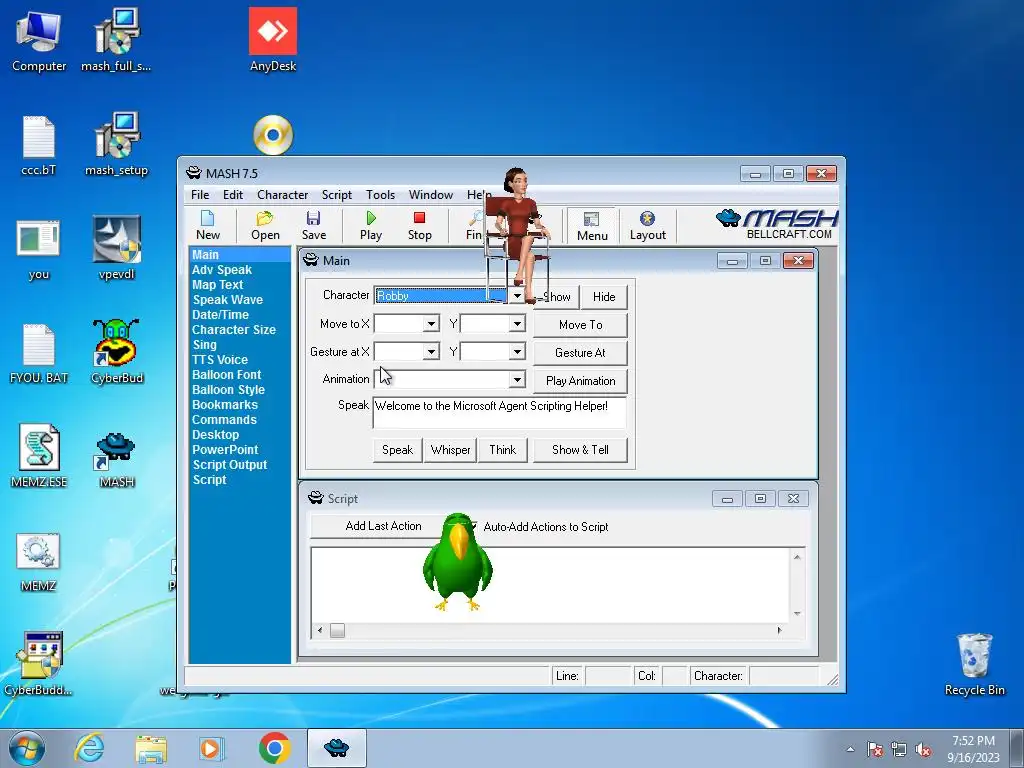Click in the Speak text field
Image resolution: width=1024 pixels, height=768 pixels.
click(x=500, y=413)
